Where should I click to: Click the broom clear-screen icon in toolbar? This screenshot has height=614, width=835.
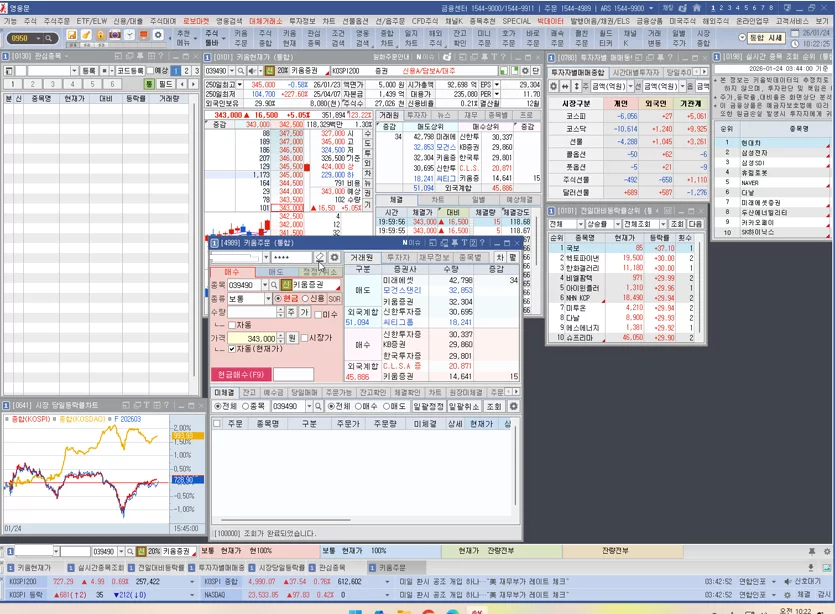point(86,35)
